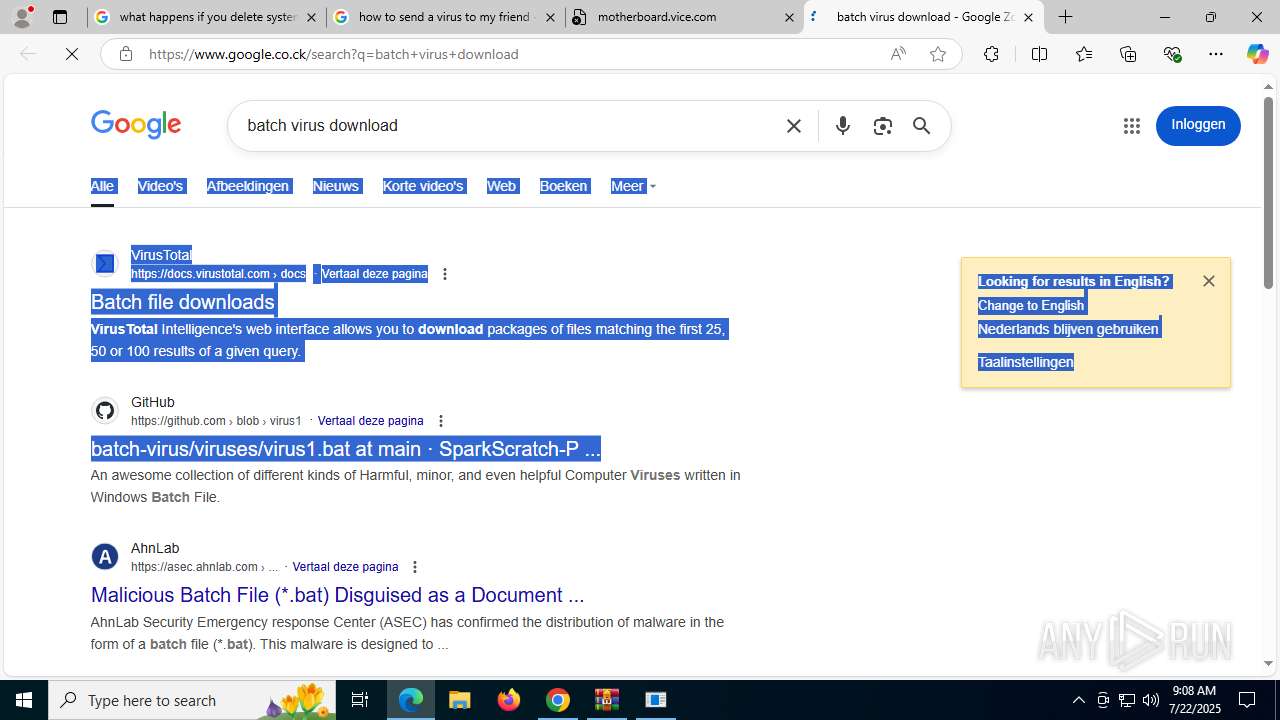
Task: Open a new browser tab
Action: click(1066, 17)
